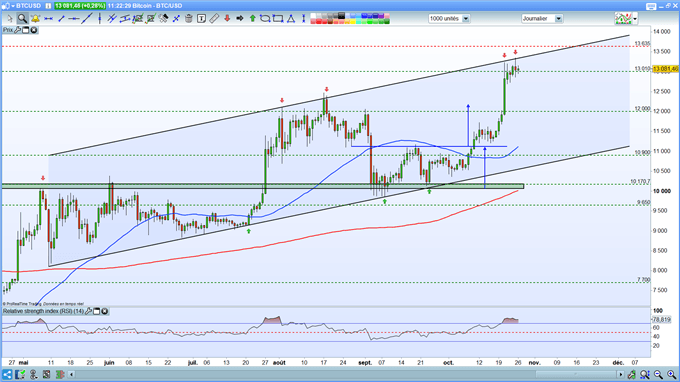The width and height of the screenshot is (680, 382).
Task: Click the zoom out magnifier bottom right
Action: click(659, 374)
